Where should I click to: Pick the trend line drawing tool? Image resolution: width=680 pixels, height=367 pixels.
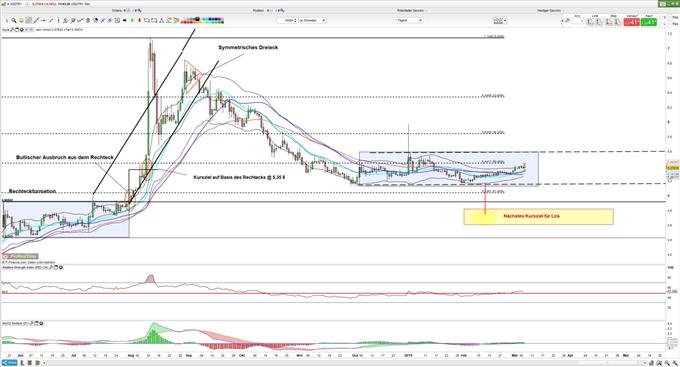click(x=36, y=20)
